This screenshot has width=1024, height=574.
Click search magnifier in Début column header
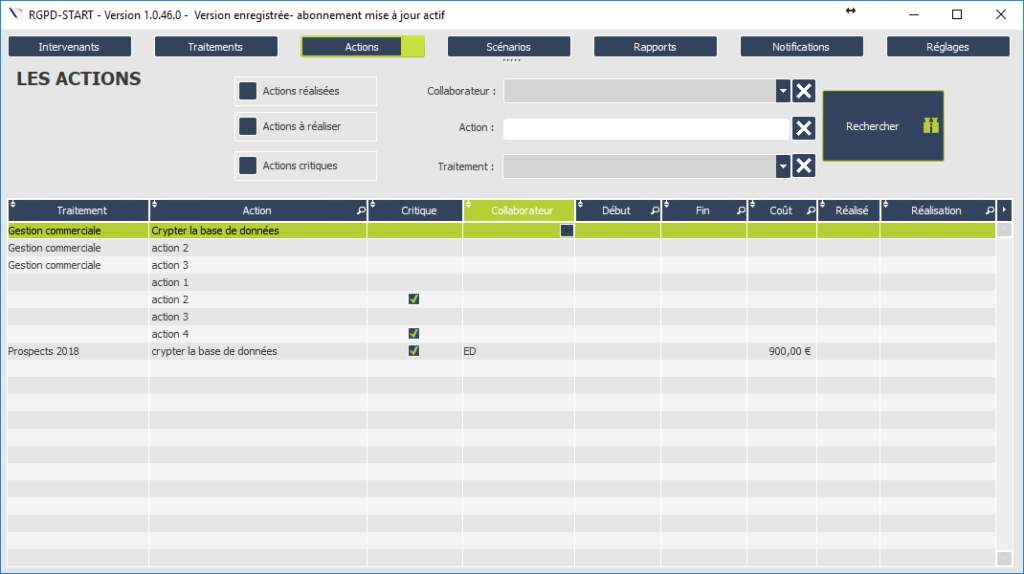654,210
